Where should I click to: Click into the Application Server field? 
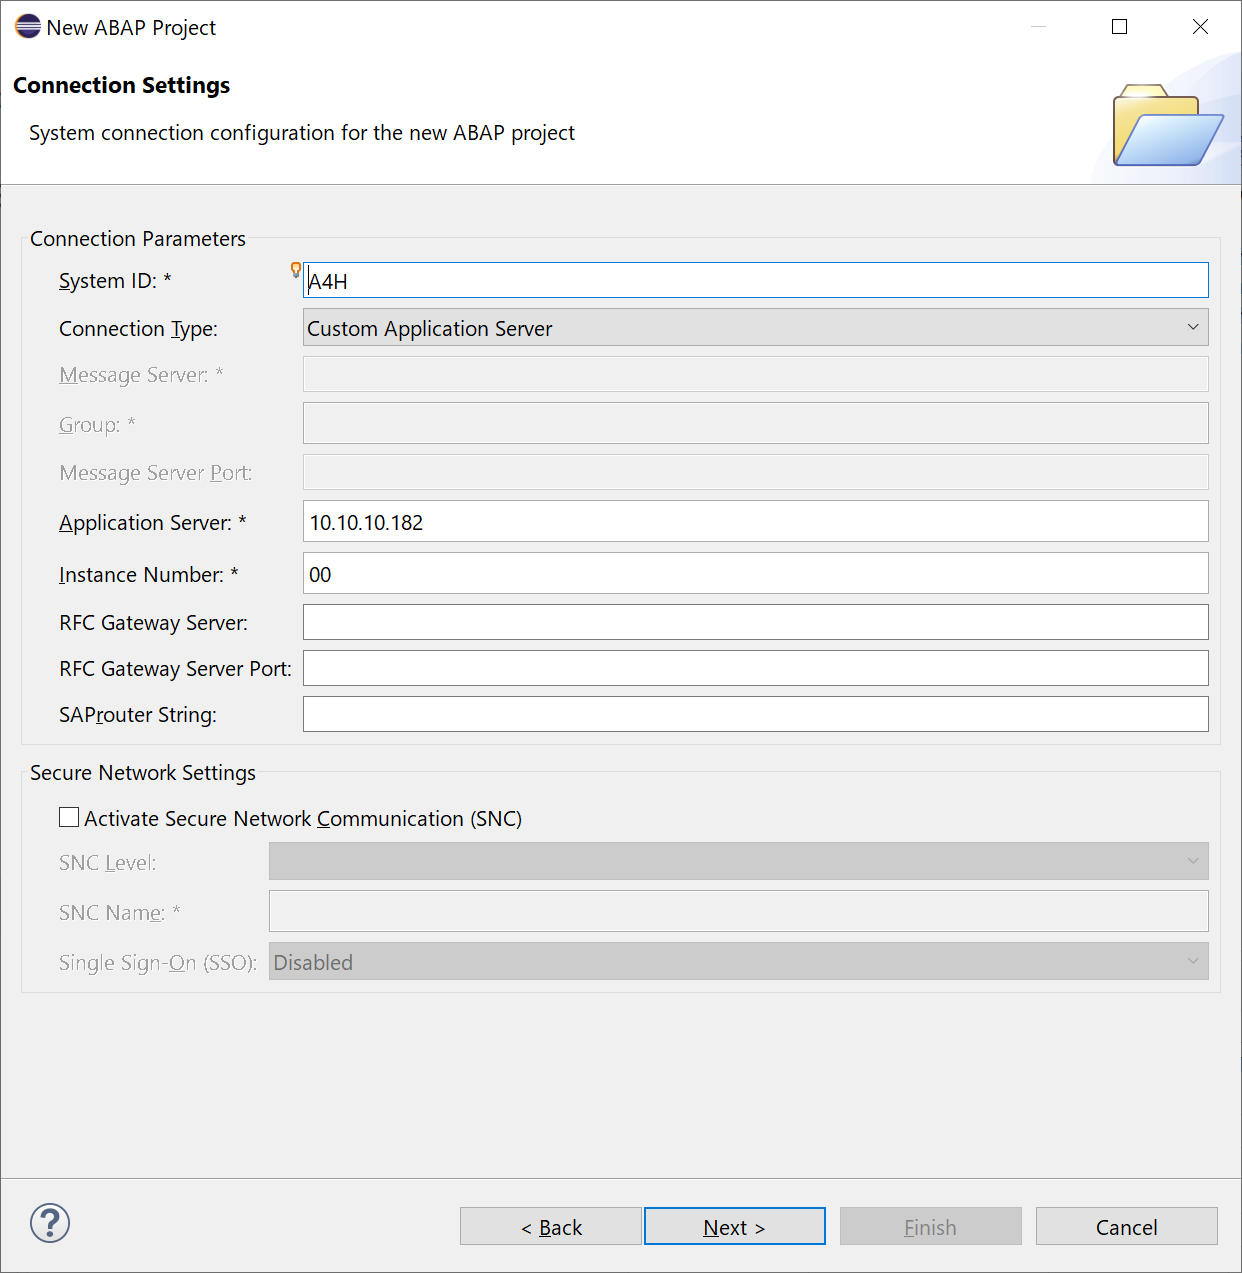click(755, 522)
